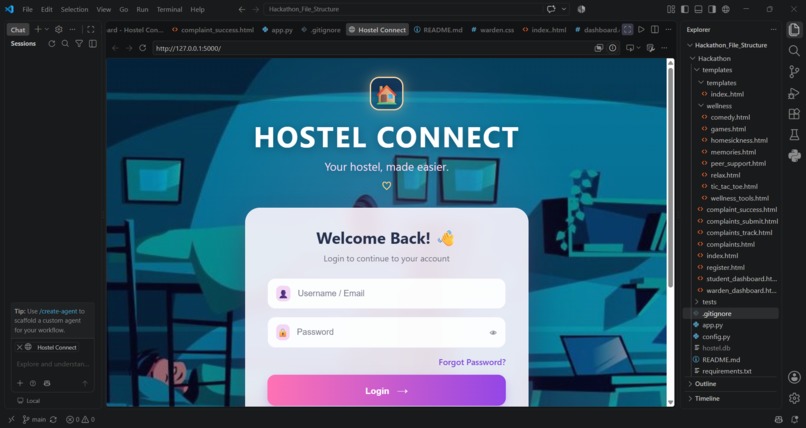Click the Explorer files icon
806x428 pixels.
click(x=794, y=30)
